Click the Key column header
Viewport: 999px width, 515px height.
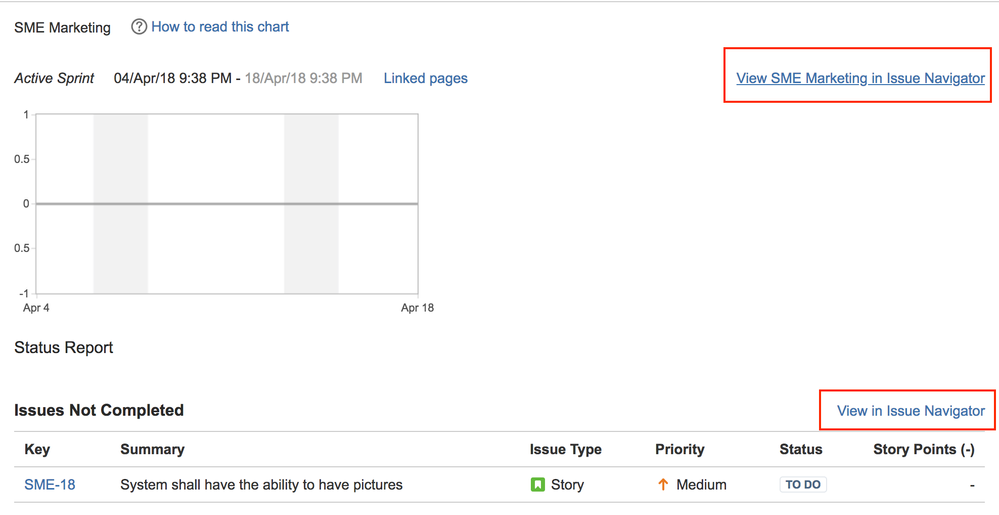pyautogui.click(x=37, y=449)
